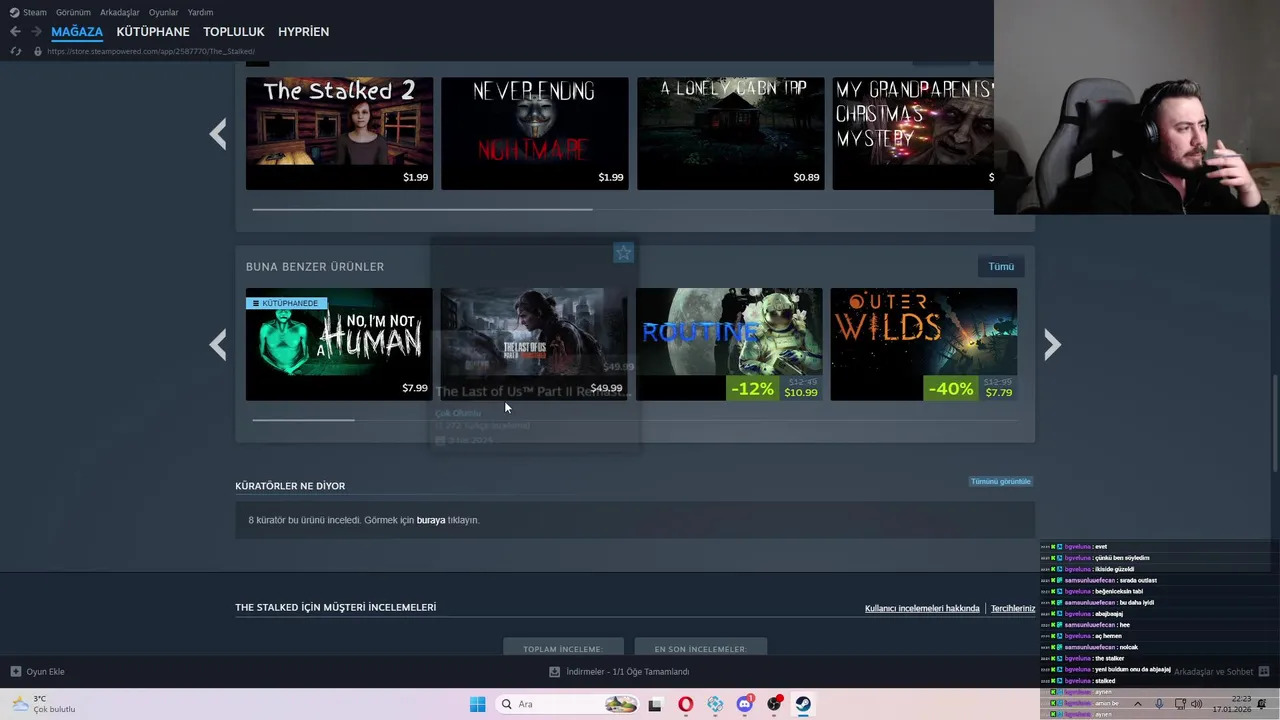The width and height of the screenshot is (1280, 720).
Task: Click the top carousel scrollbar
Action: pyautogui.click(x=422, y=209)
